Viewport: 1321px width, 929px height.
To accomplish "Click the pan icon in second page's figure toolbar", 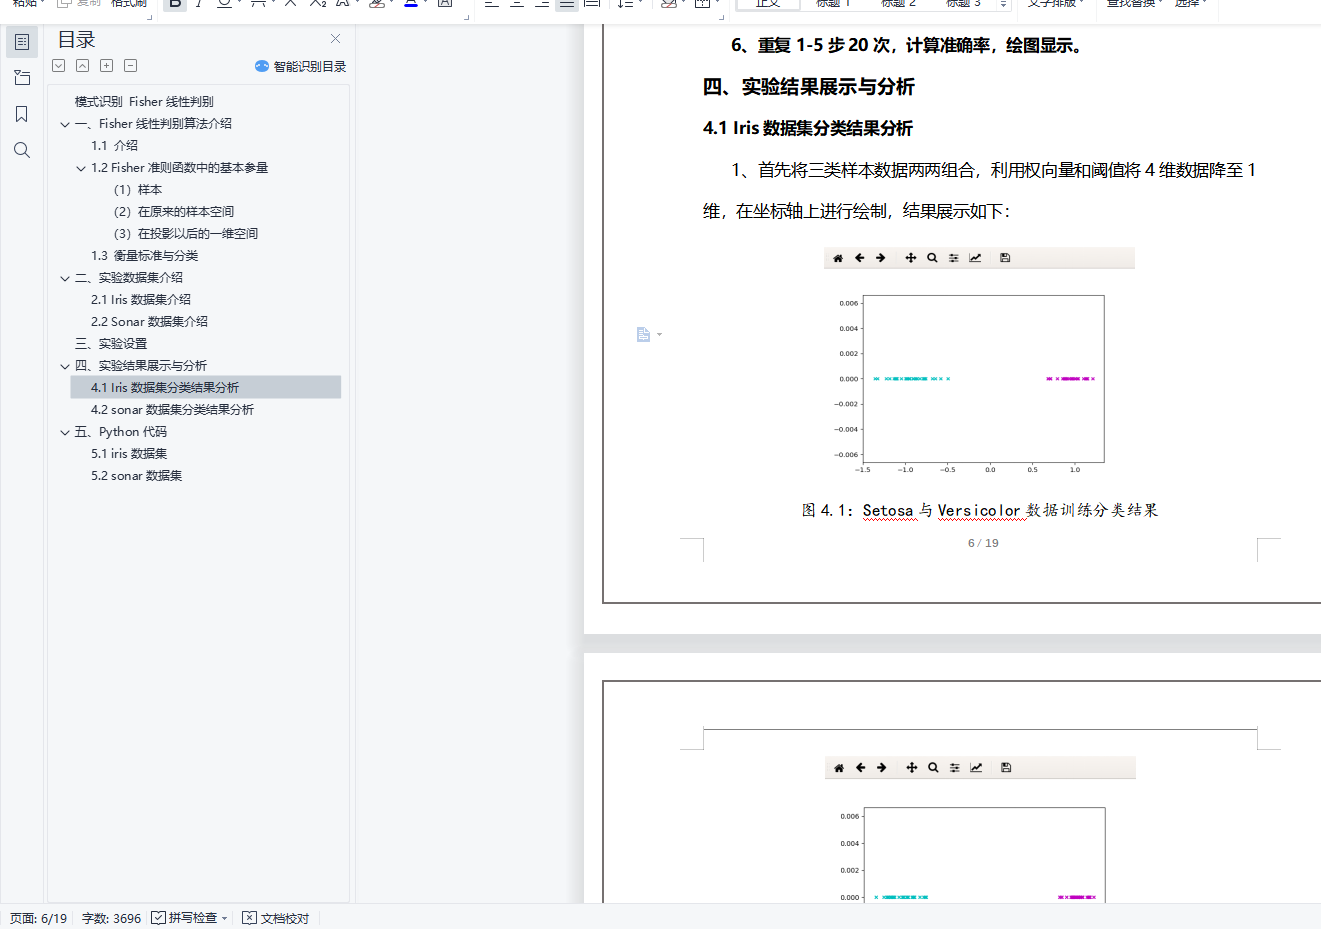I will (x=912, y=768).
